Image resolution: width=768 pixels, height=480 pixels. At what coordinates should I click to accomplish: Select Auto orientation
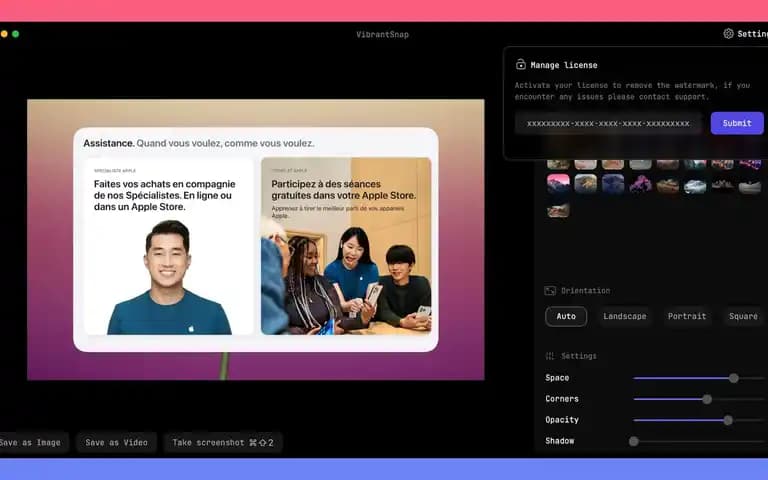pyautogui.click(x=566, y=316)
